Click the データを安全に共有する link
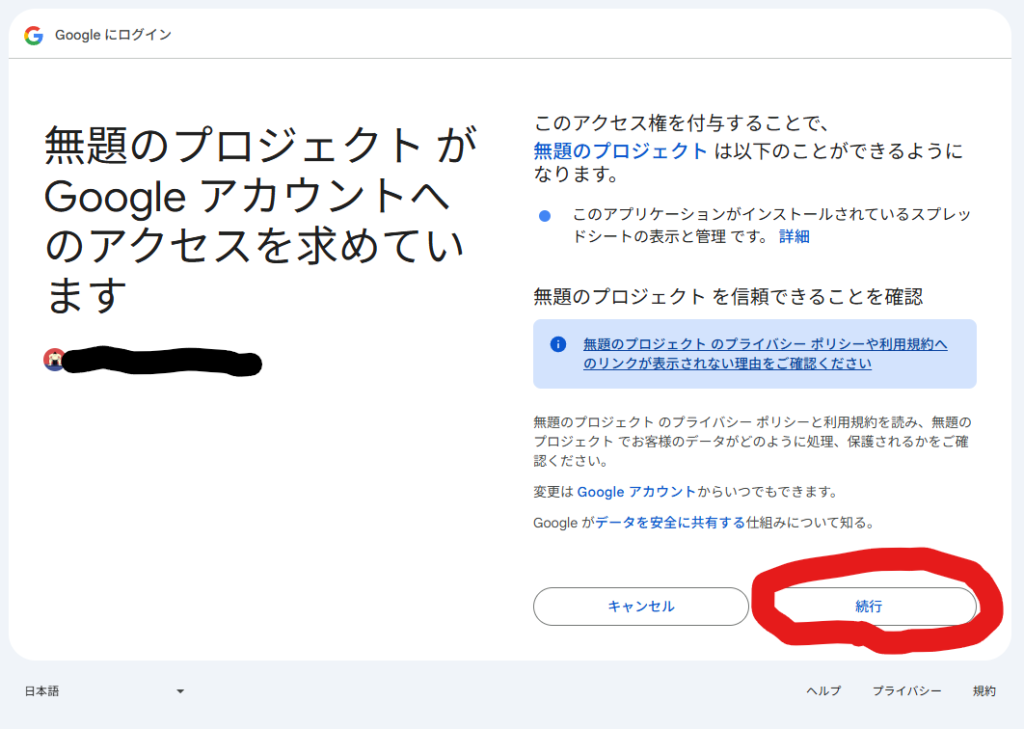 (670, 522)
